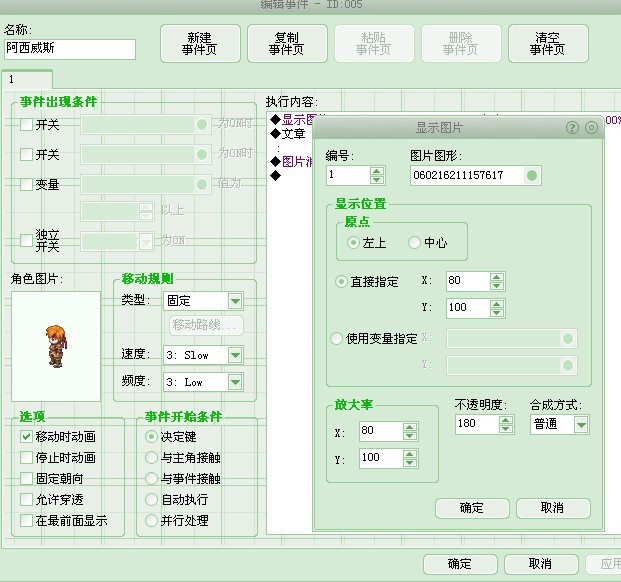Viewport: 621px width, 582px height.
Task: Open the 频度 dropdown showing 3: Low
Action: click(235, 382)
